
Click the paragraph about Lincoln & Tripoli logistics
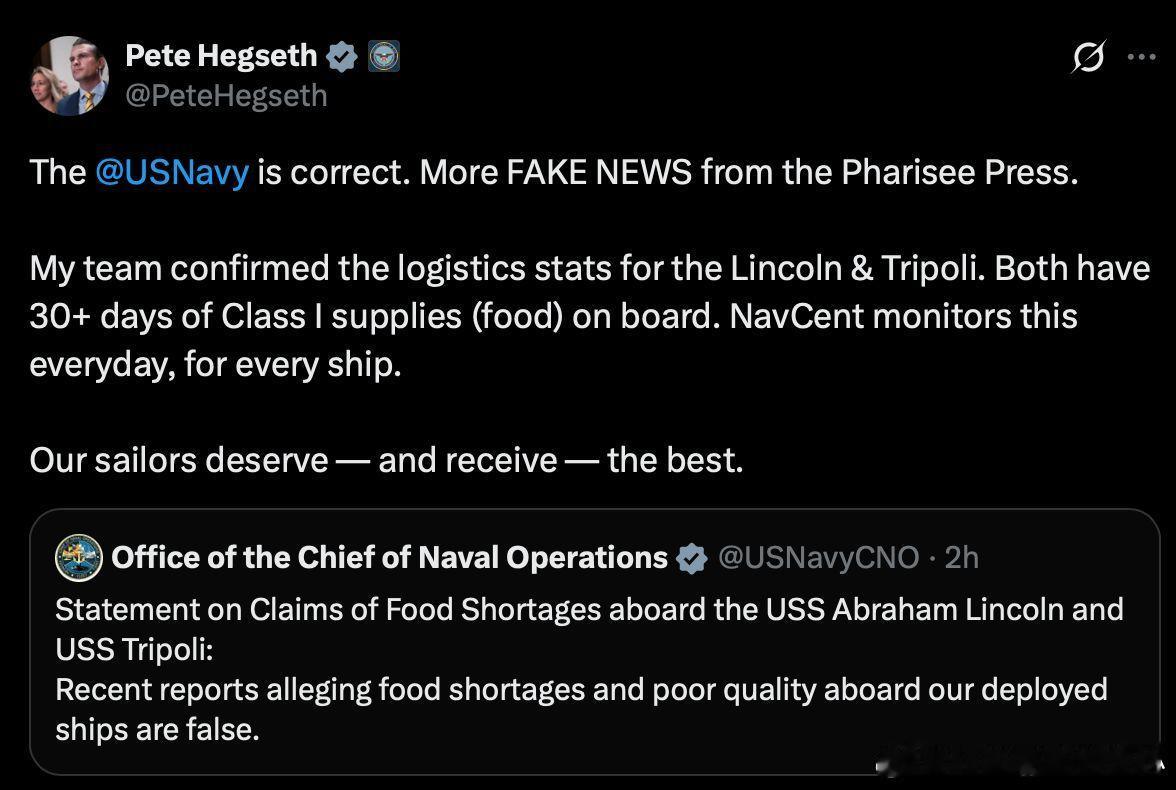(x=589, y=316)
